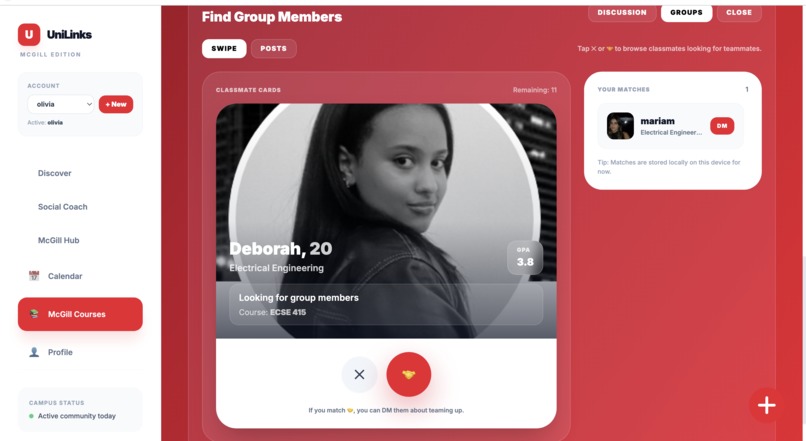Open McGill Hub in sidebar
Screen dimensions: 806x441
(59, 240)
